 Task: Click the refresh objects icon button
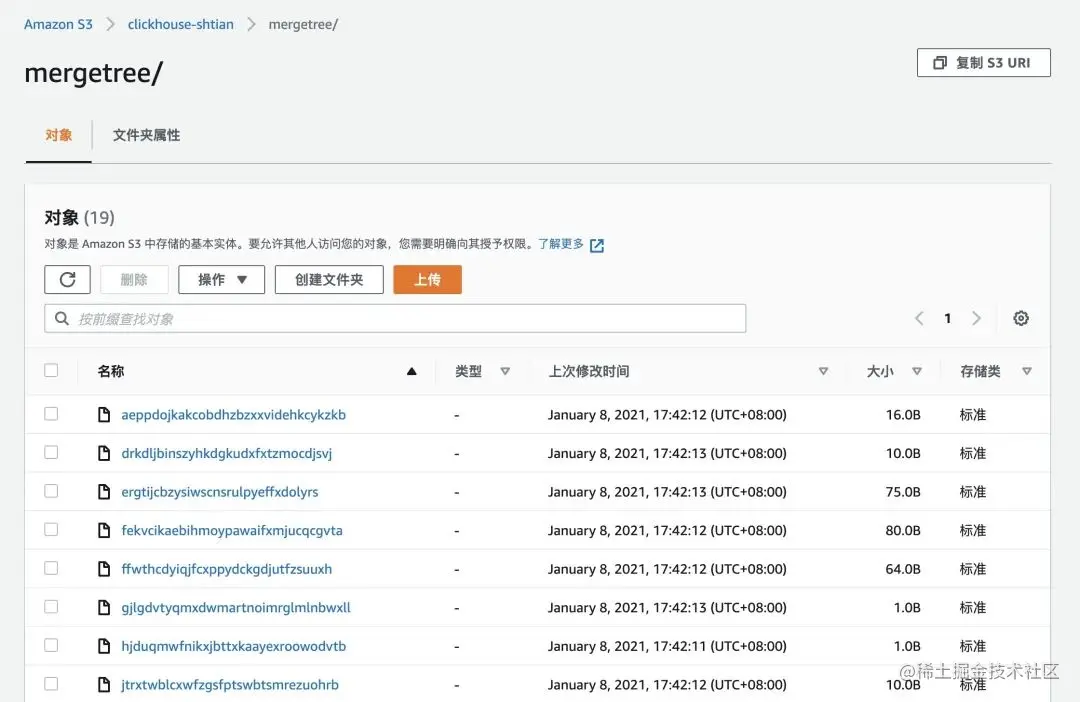[68, 280]
